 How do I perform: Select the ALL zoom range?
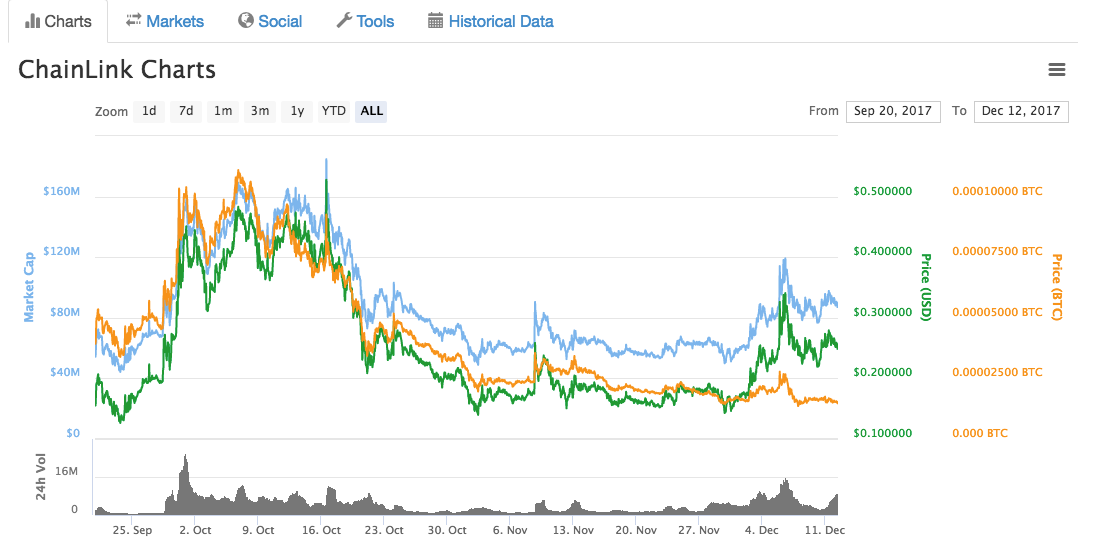[371, 111]
